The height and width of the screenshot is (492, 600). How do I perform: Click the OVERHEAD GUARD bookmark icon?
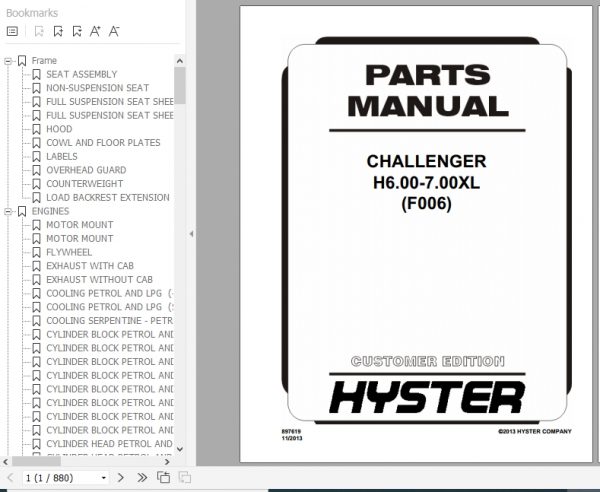(x=36, y=170)
